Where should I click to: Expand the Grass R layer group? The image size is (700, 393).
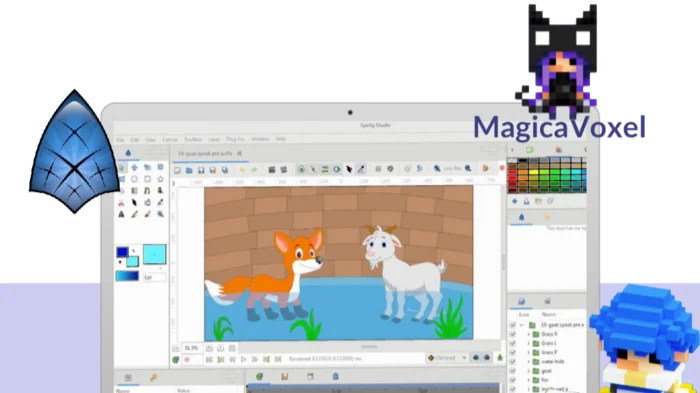point(529,334)
